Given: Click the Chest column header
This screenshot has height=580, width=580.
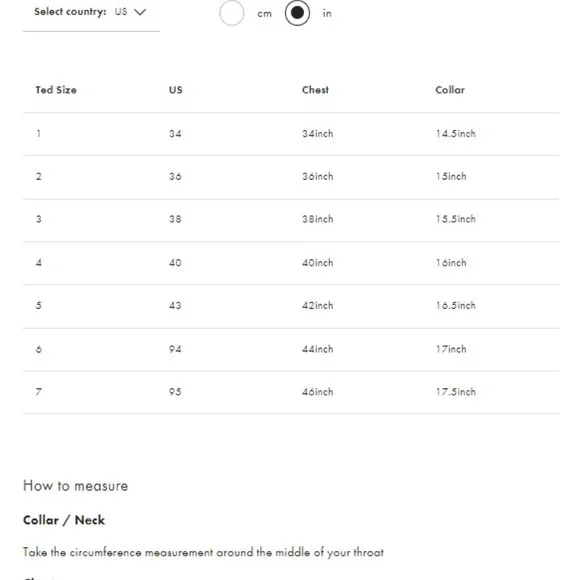Looking at the screenshot, I should [315, 90].
